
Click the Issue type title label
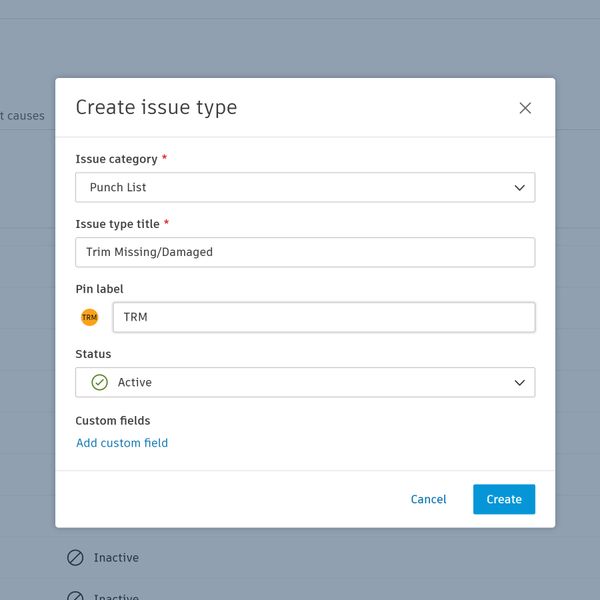tap(118, 224)
